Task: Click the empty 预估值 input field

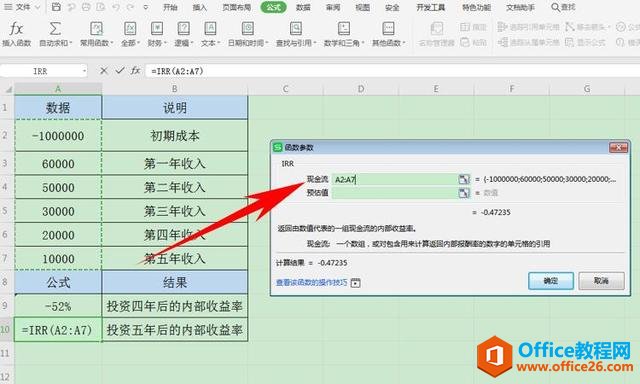Action: (x=395, y=193)
